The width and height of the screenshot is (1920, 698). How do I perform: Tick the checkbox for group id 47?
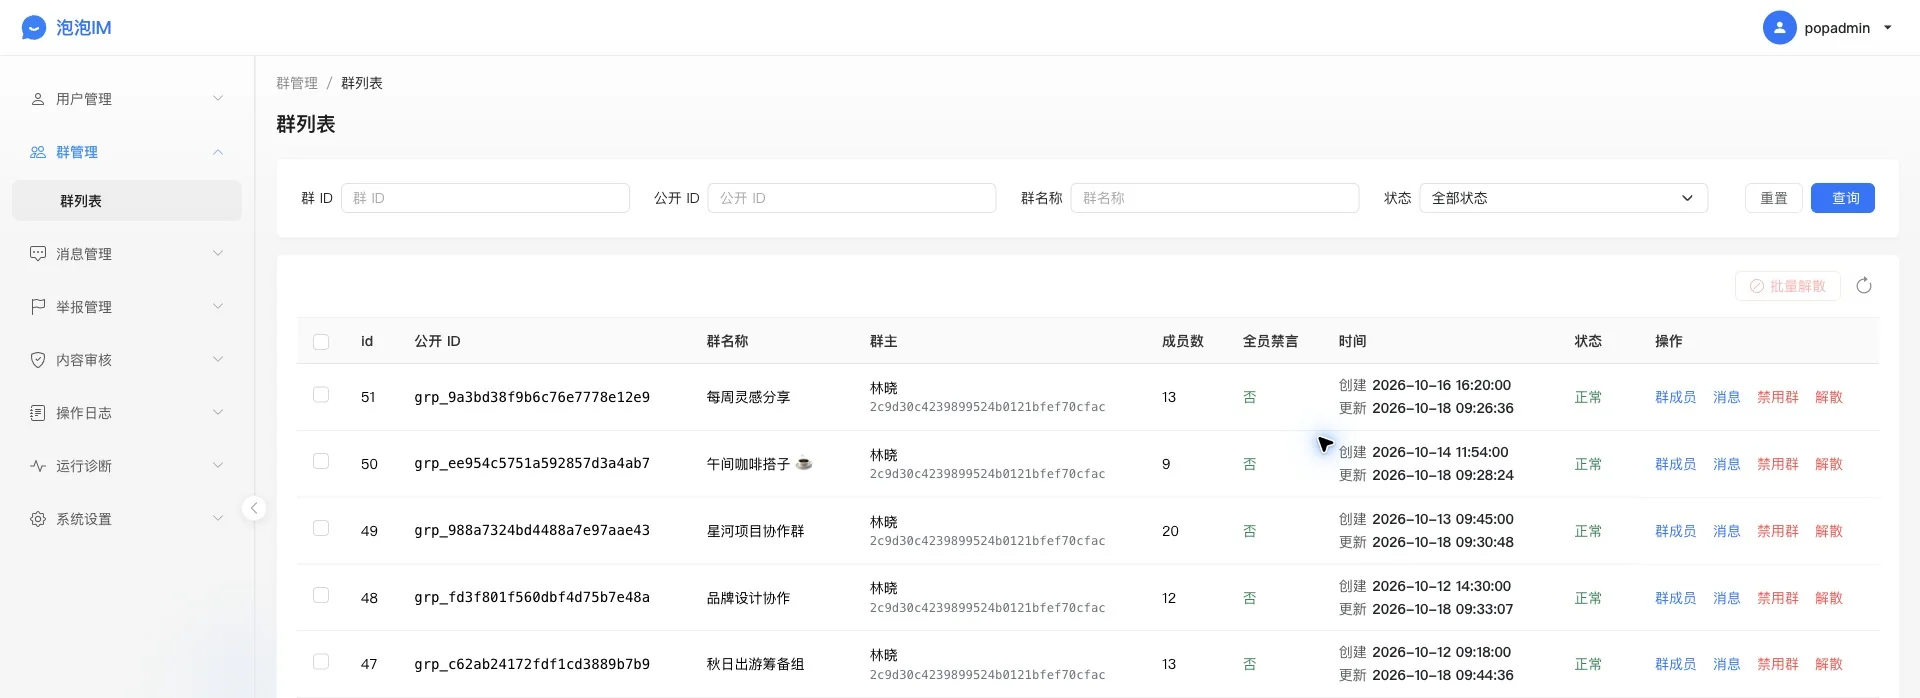click(x=321, y=662)
